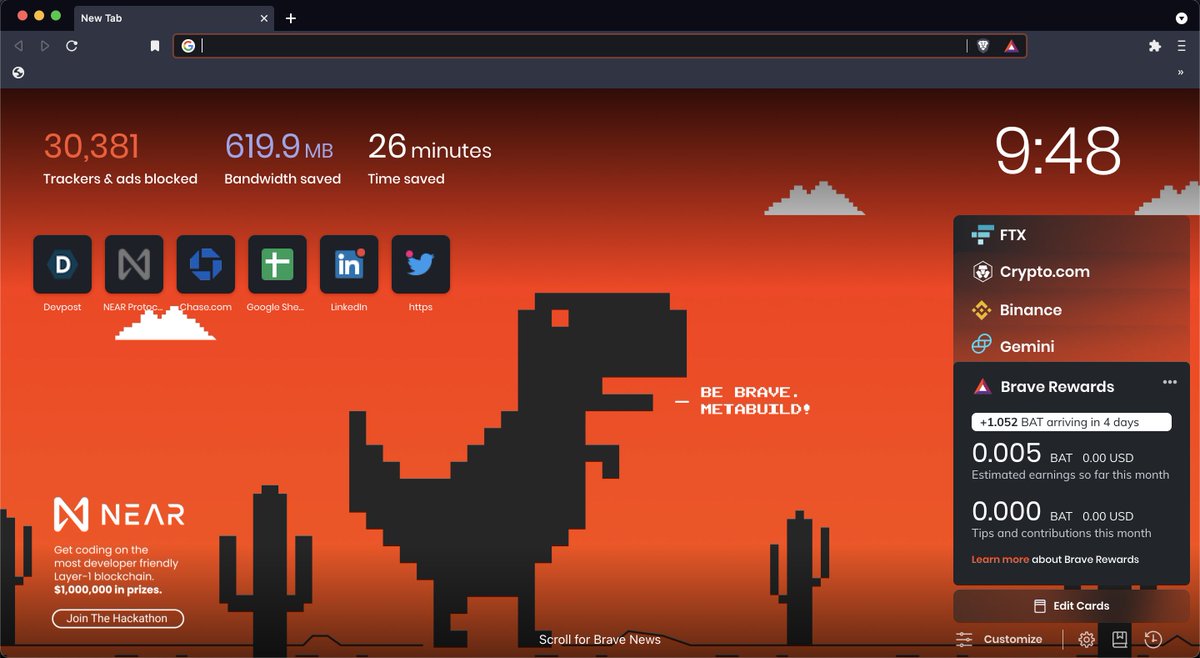Click the 30,381 trackers blocked stat
This screenshot has width=1200, height=658.
click(91, 147)
